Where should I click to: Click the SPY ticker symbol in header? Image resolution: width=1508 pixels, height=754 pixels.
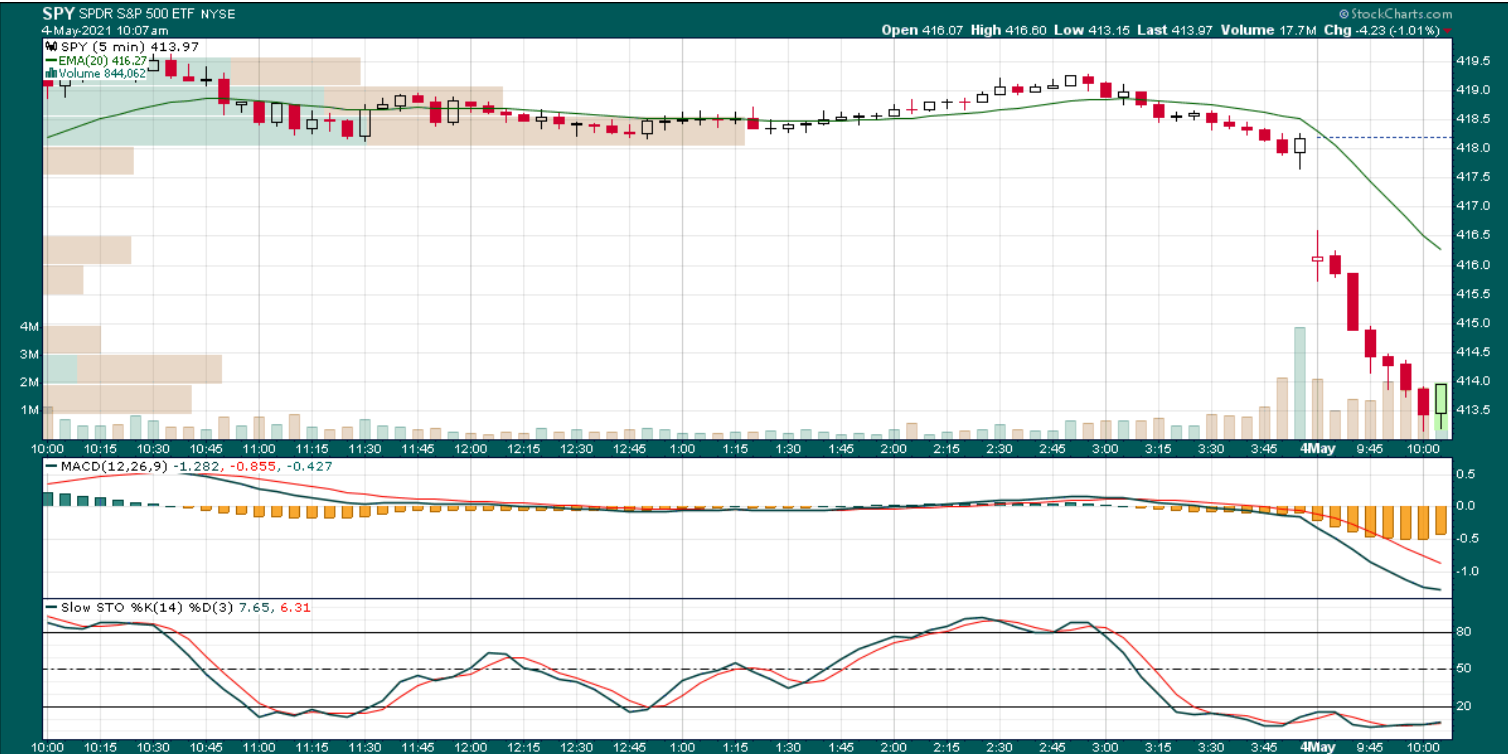click(58, 14)
